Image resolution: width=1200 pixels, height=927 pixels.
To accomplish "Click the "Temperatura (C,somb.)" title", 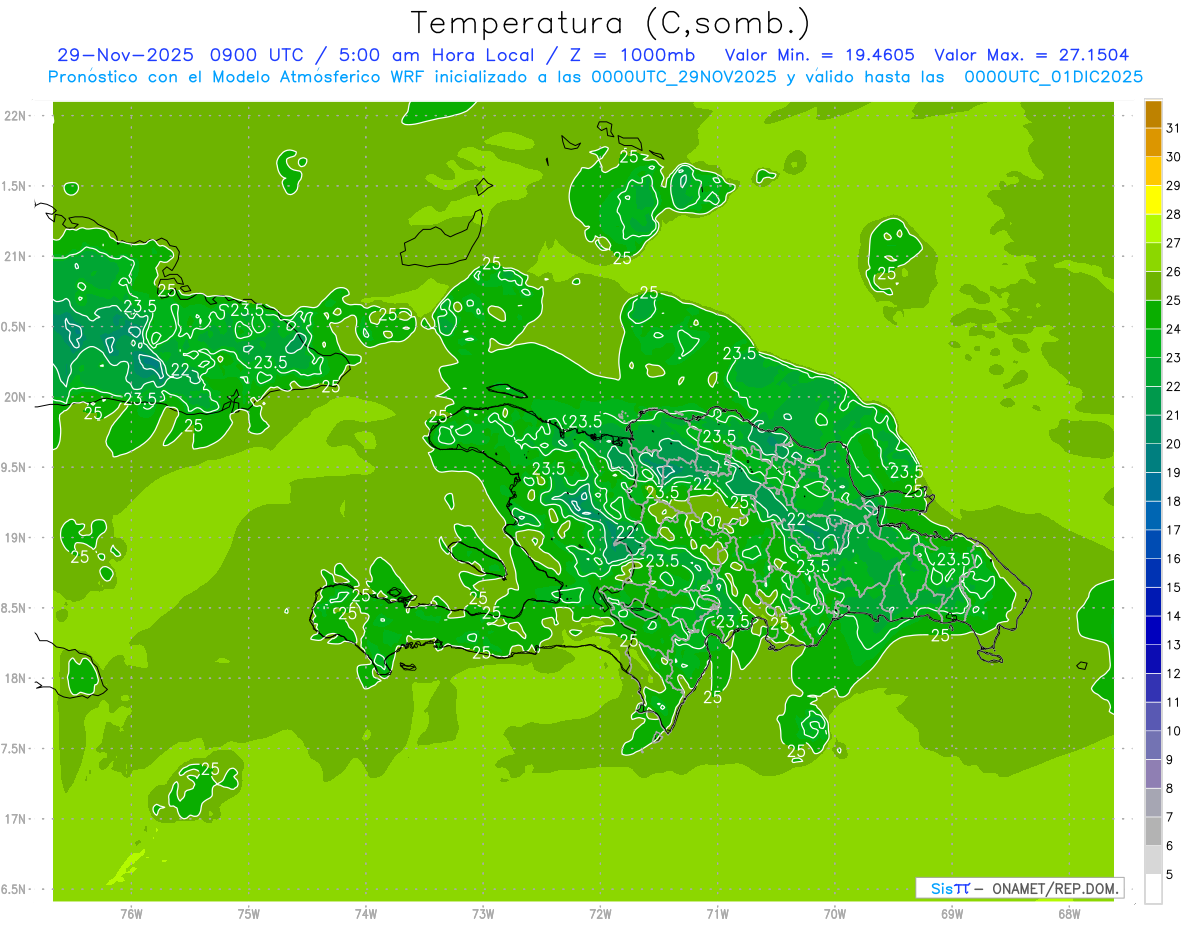I will pyautogui.click(x=610, y=23).
